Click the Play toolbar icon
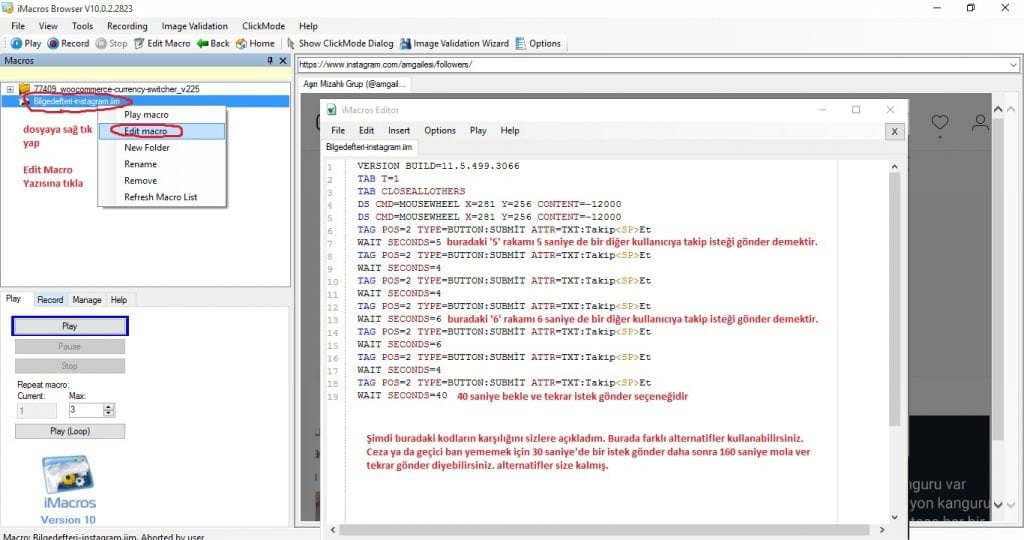The image size is (1024, 540). pos(16,44)
